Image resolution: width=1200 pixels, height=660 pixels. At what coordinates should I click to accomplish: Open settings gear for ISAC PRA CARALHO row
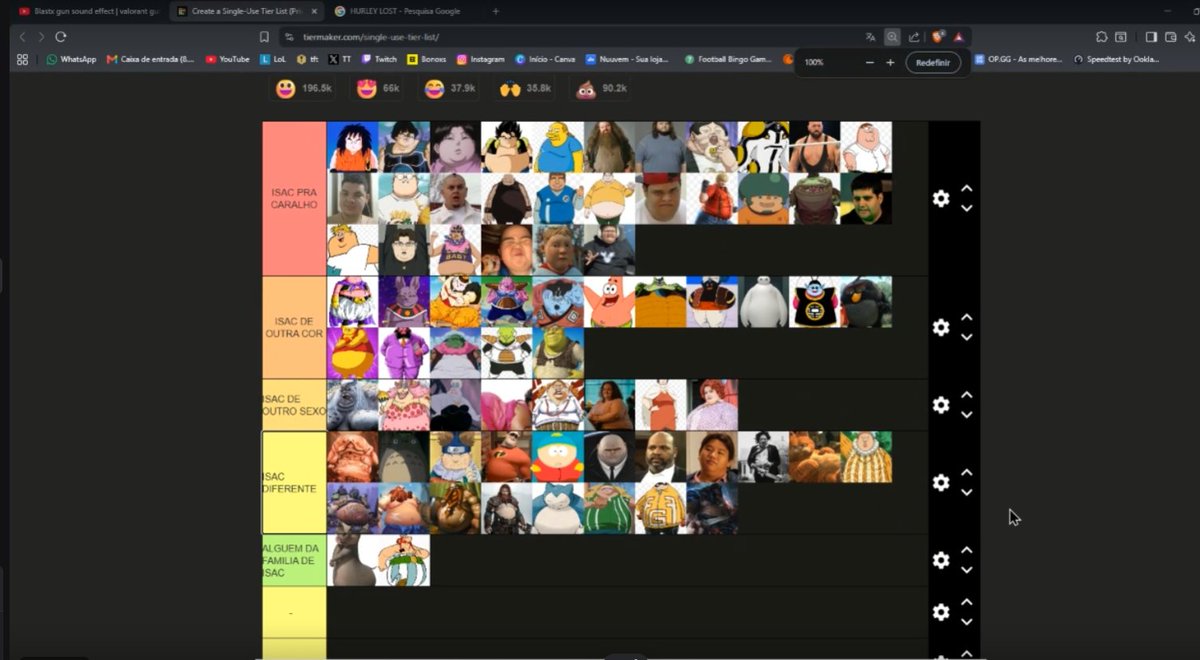point(941,198)
